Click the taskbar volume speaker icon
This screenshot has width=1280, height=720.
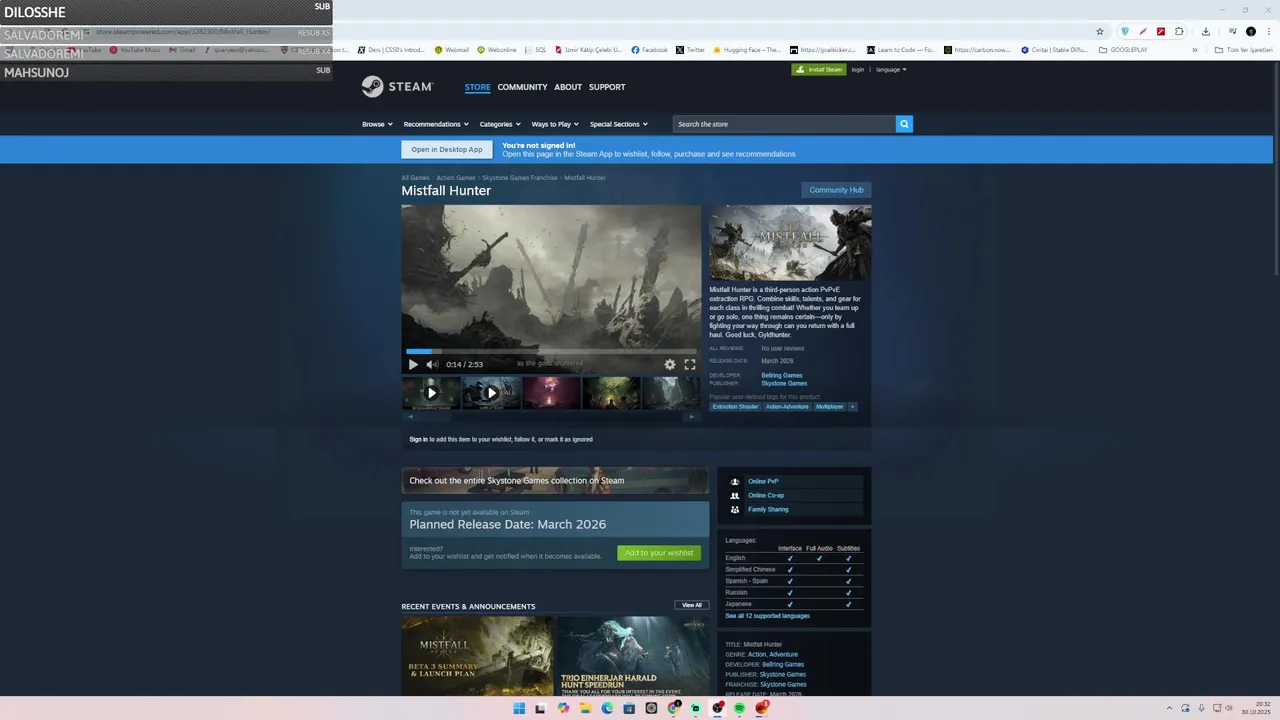pyautogui.click(x=1229, y=708)
